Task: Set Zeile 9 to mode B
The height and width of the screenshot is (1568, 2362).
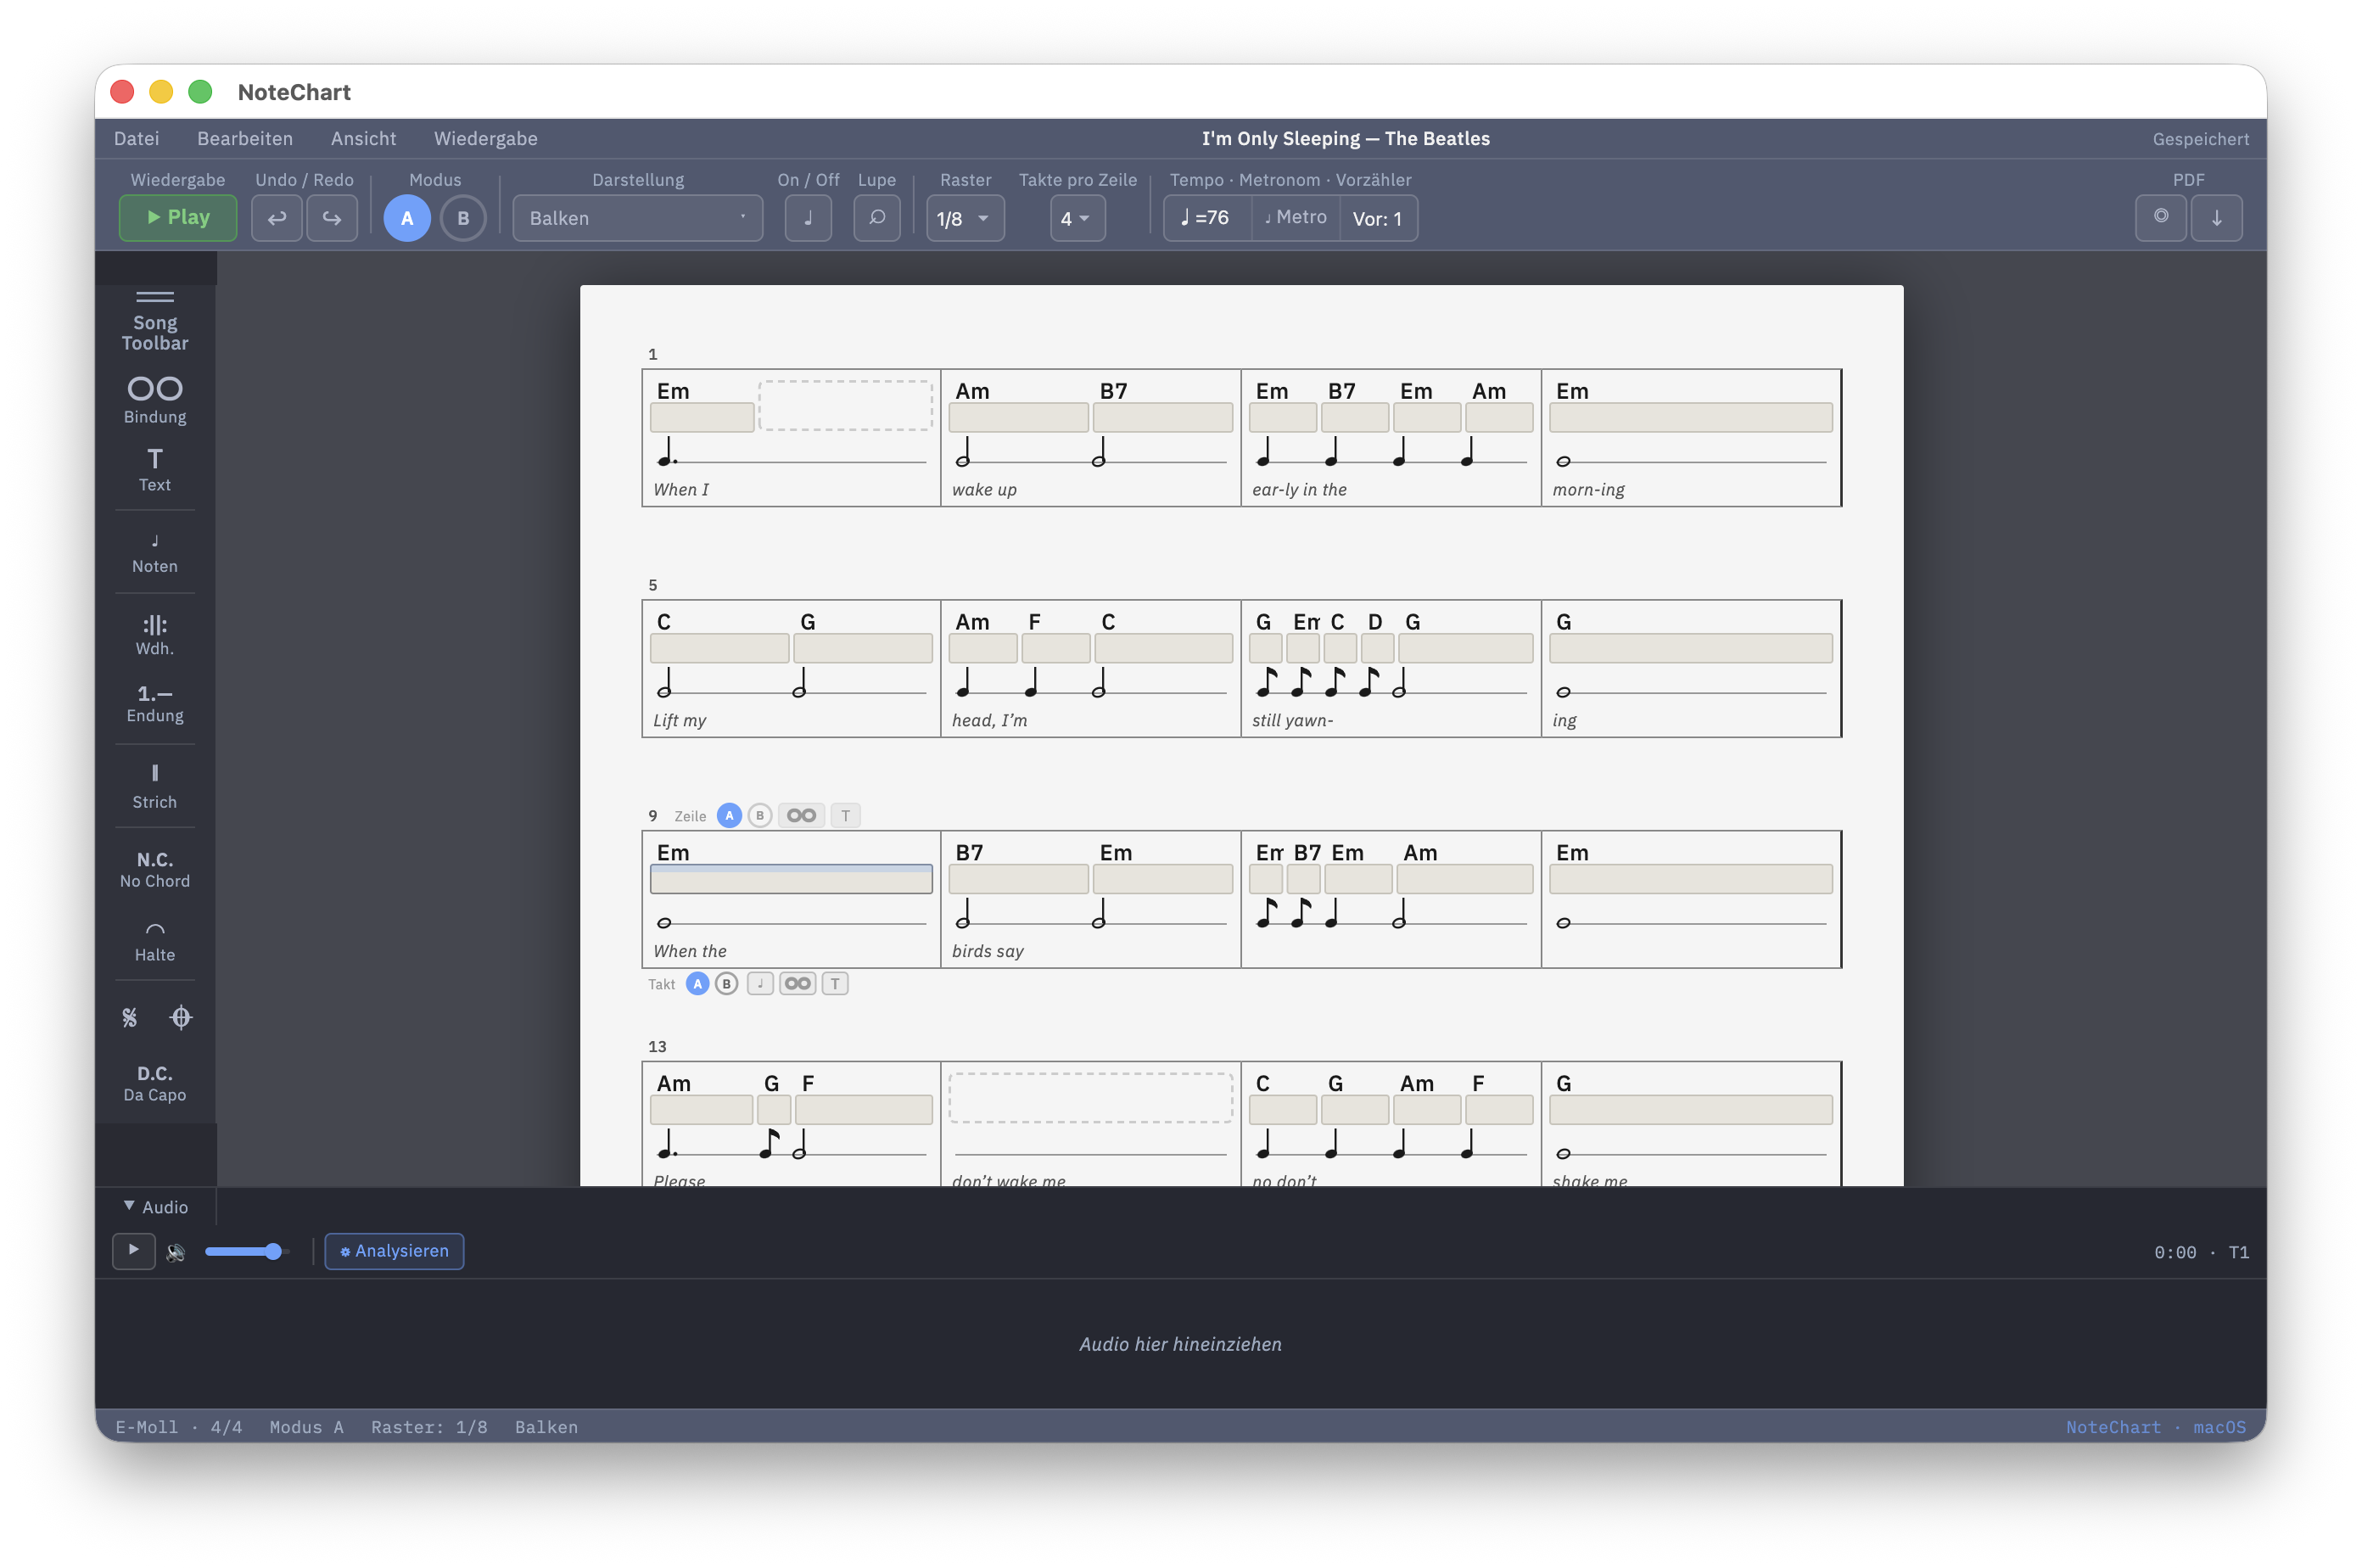Action: (x=760, y=816)
